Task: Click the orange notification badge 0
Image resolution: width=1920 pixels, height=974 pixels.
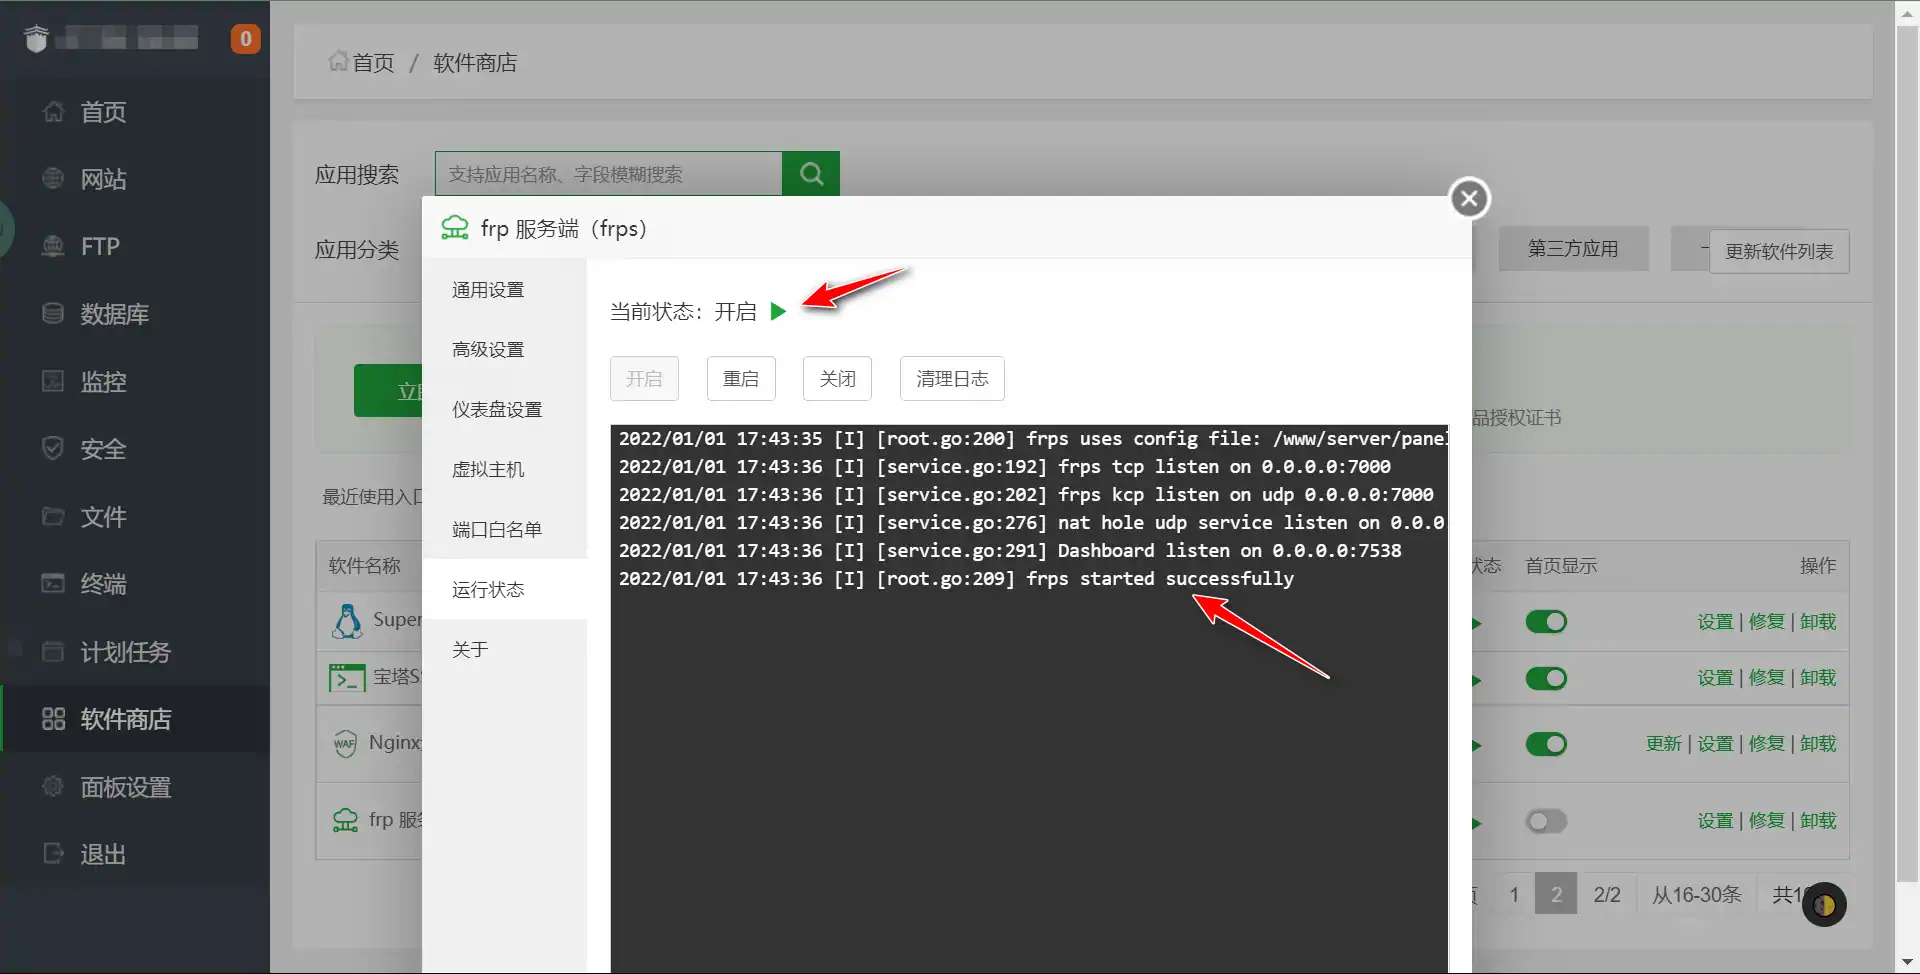Action: pos(245,39)
